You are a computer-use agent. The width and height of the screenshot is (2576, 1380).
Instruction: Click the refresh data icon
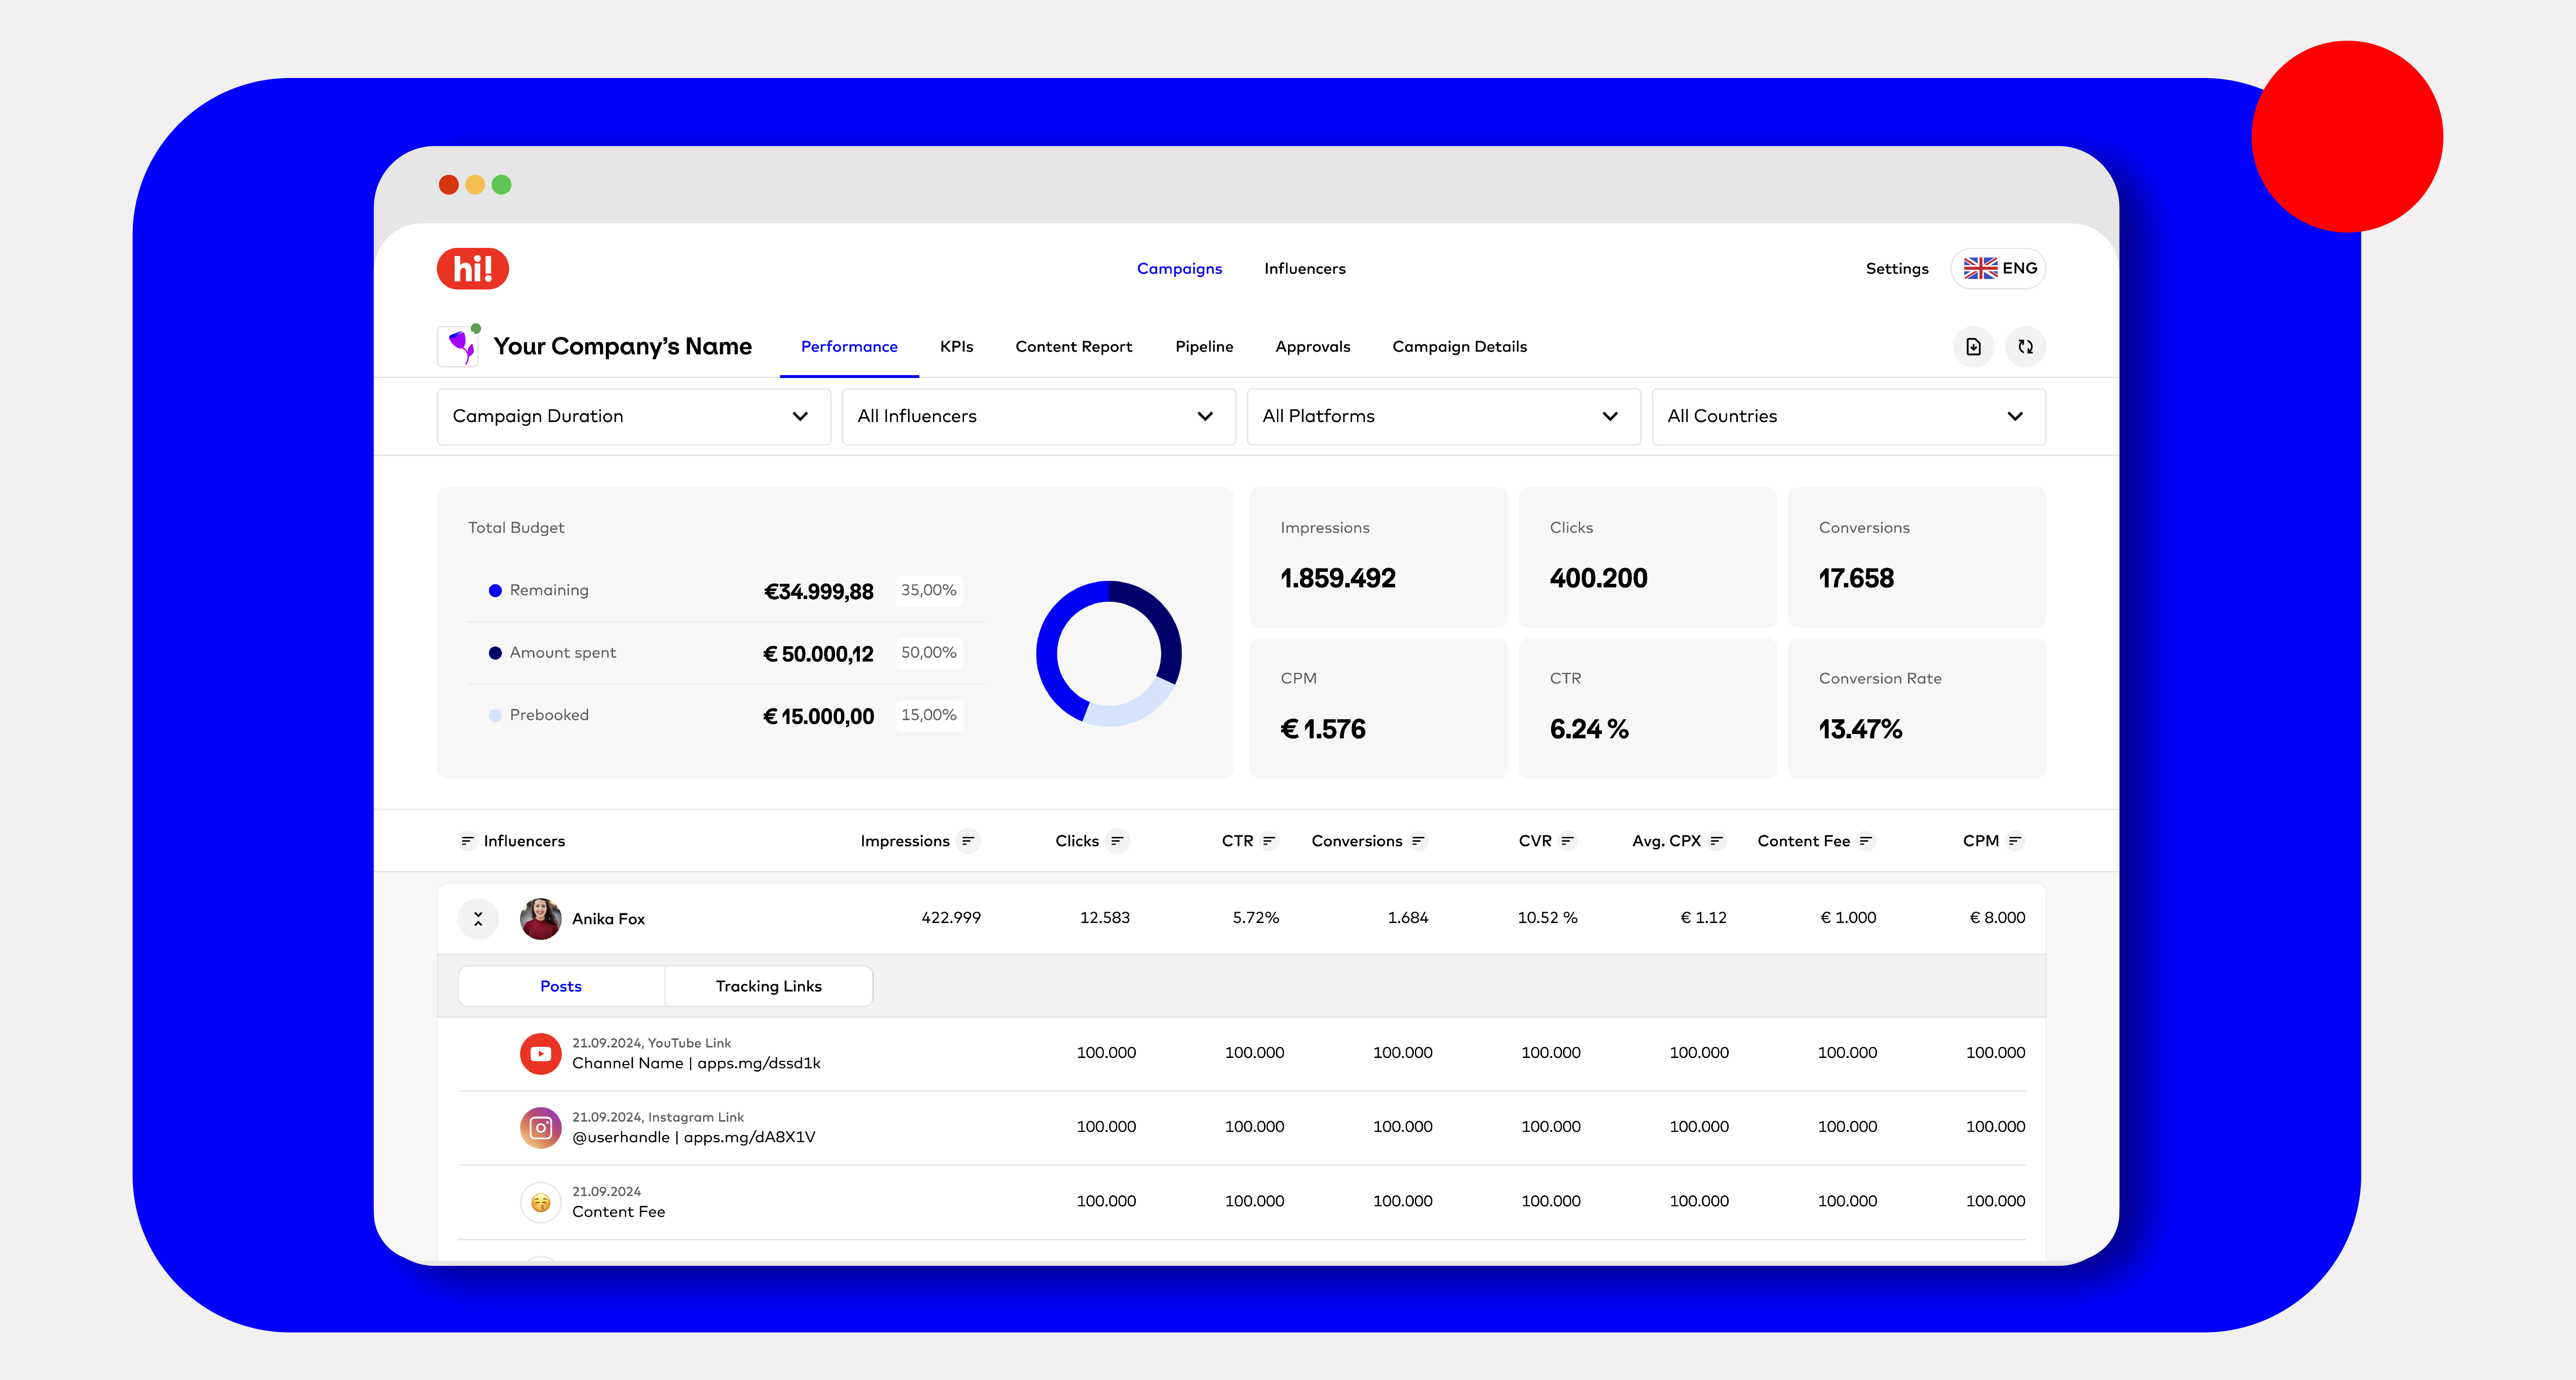(2025, 346)
